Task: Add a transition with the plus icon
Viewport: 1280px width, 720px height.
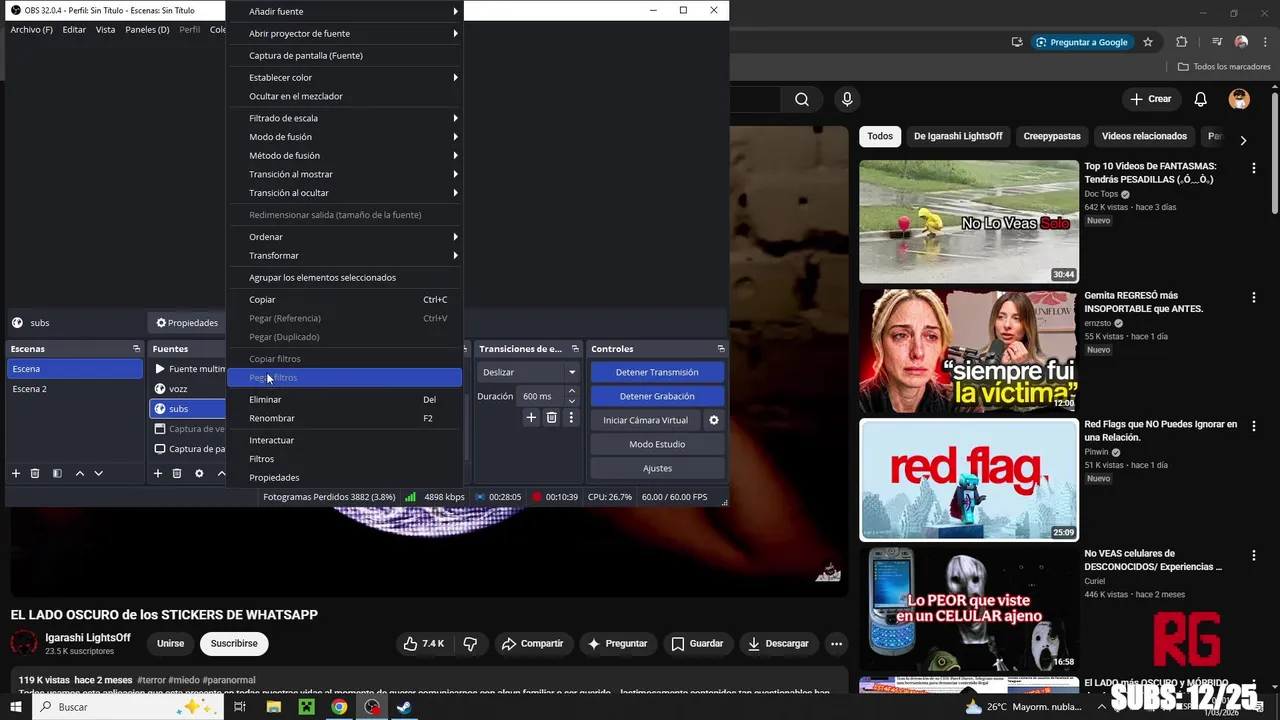Action: (x=531, y=418)
